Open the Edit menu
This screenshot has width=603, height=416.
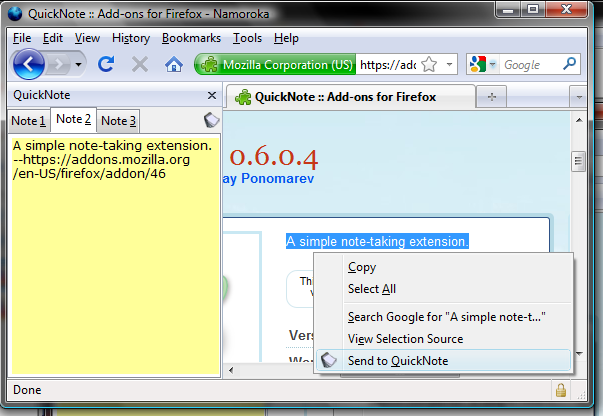tap(53, 38)
